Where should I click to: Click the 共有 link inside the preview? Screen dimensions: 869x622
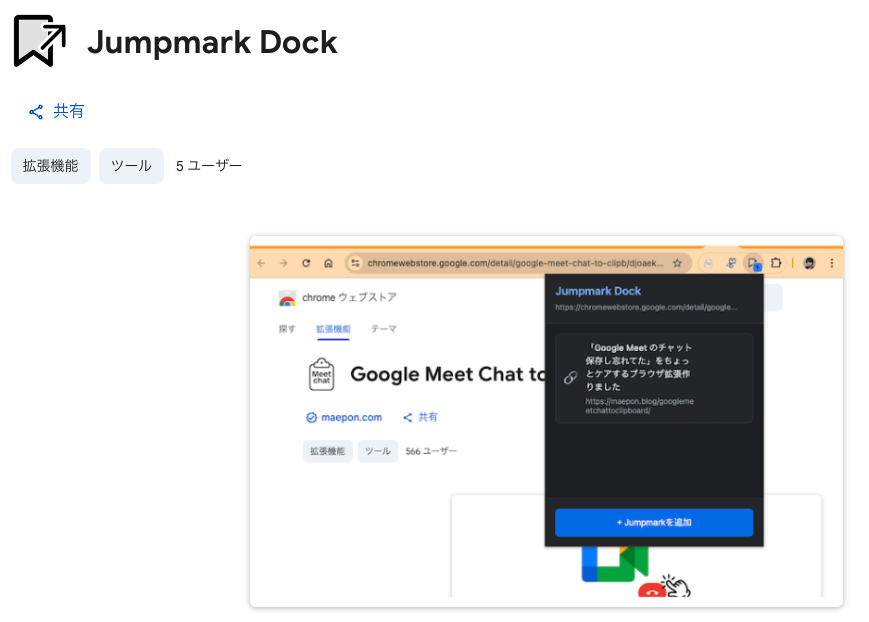(420, 417)
